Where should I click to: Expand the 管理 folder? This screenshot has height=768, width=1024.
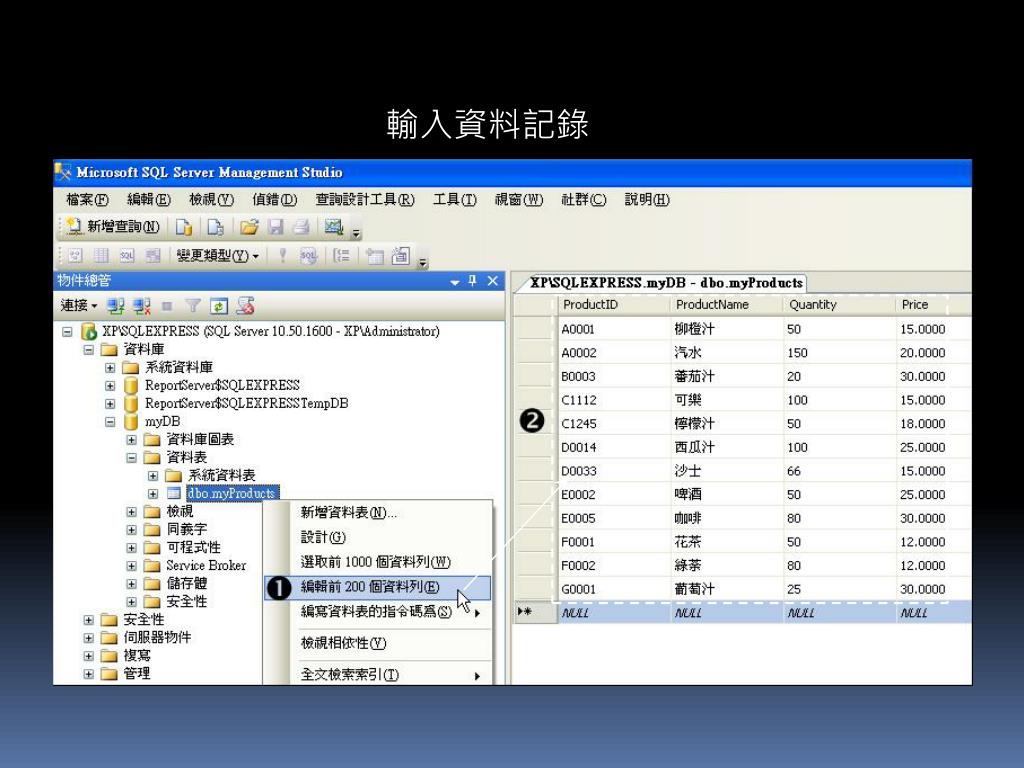[x=89, y=674]
